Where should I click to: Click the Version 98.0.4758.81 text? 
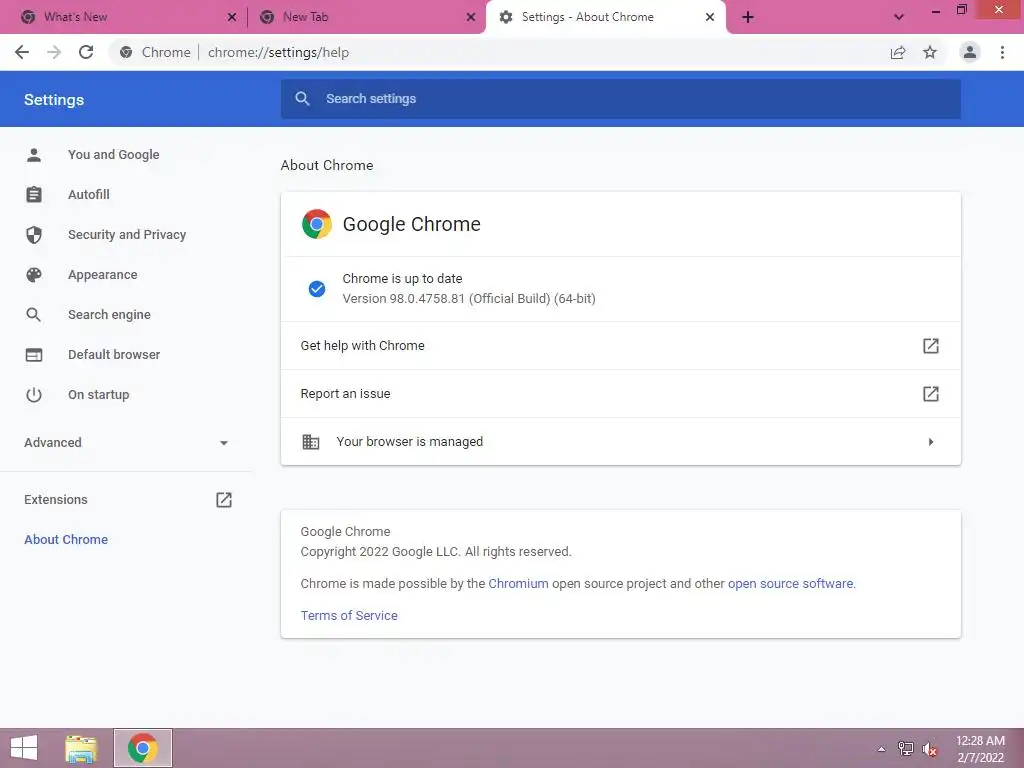click(469, 298)
